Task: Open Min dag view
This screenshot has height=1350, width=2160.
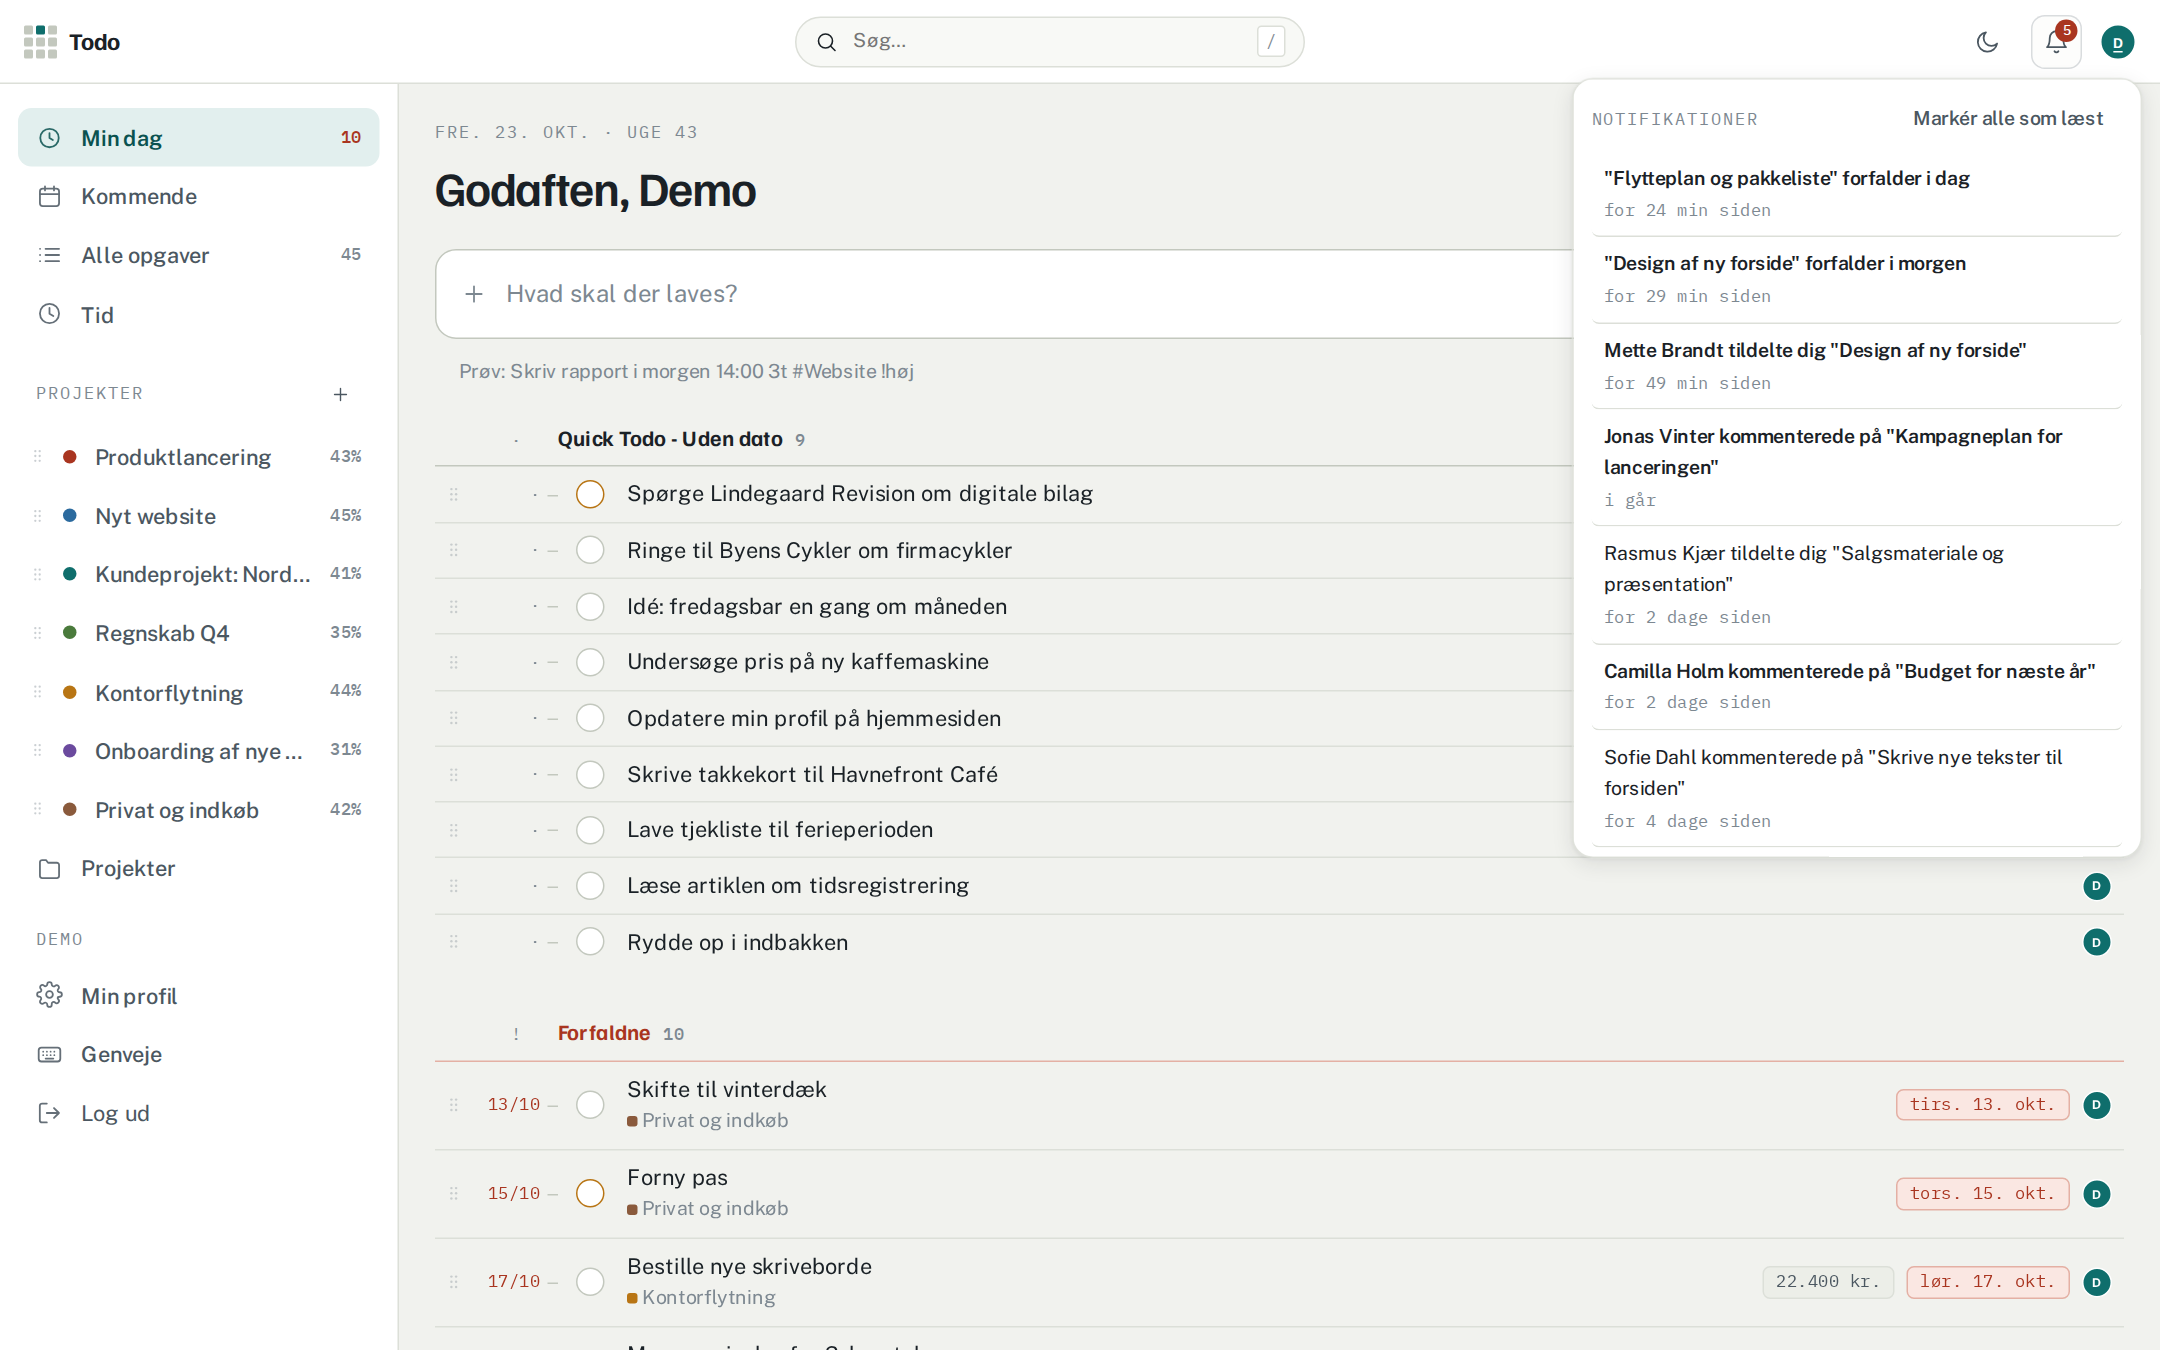Action: pos(198,138)
